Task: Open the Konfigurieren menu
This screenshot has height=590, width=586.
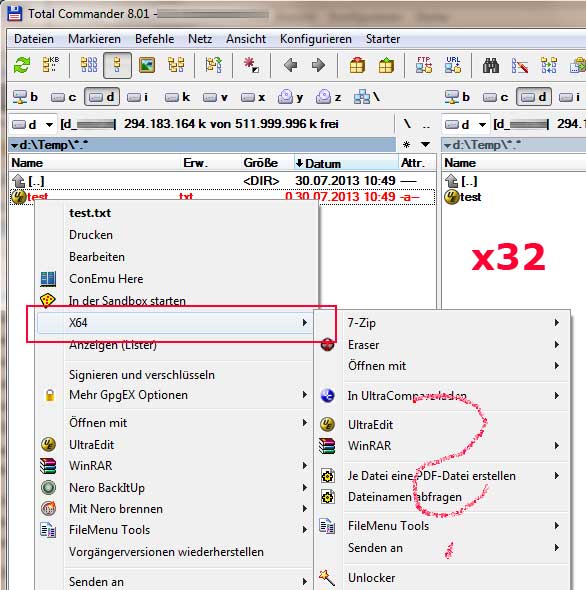Action: pyautogui.click(x=315, y=39)
